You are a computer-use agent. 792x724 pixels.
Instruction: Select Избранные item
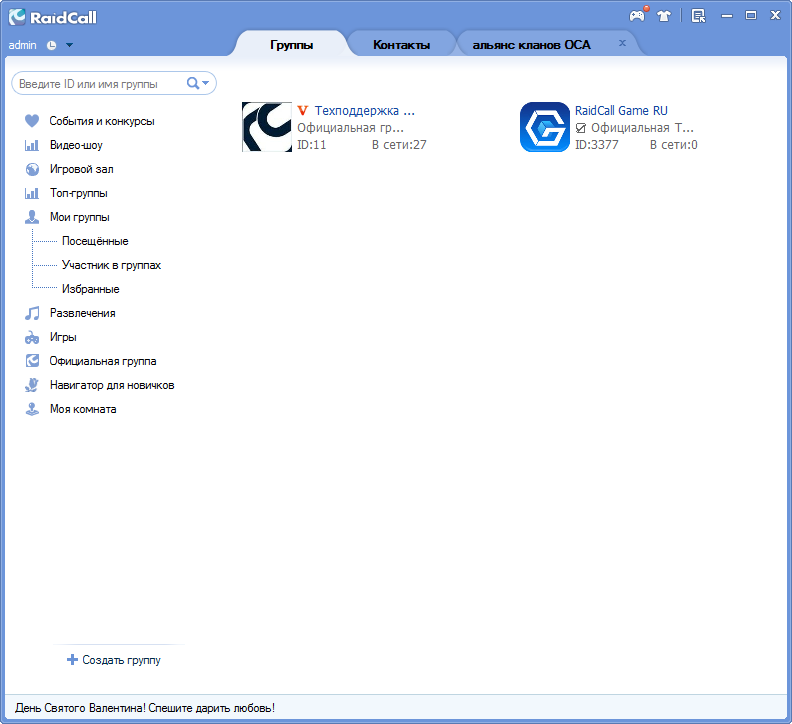90,289
